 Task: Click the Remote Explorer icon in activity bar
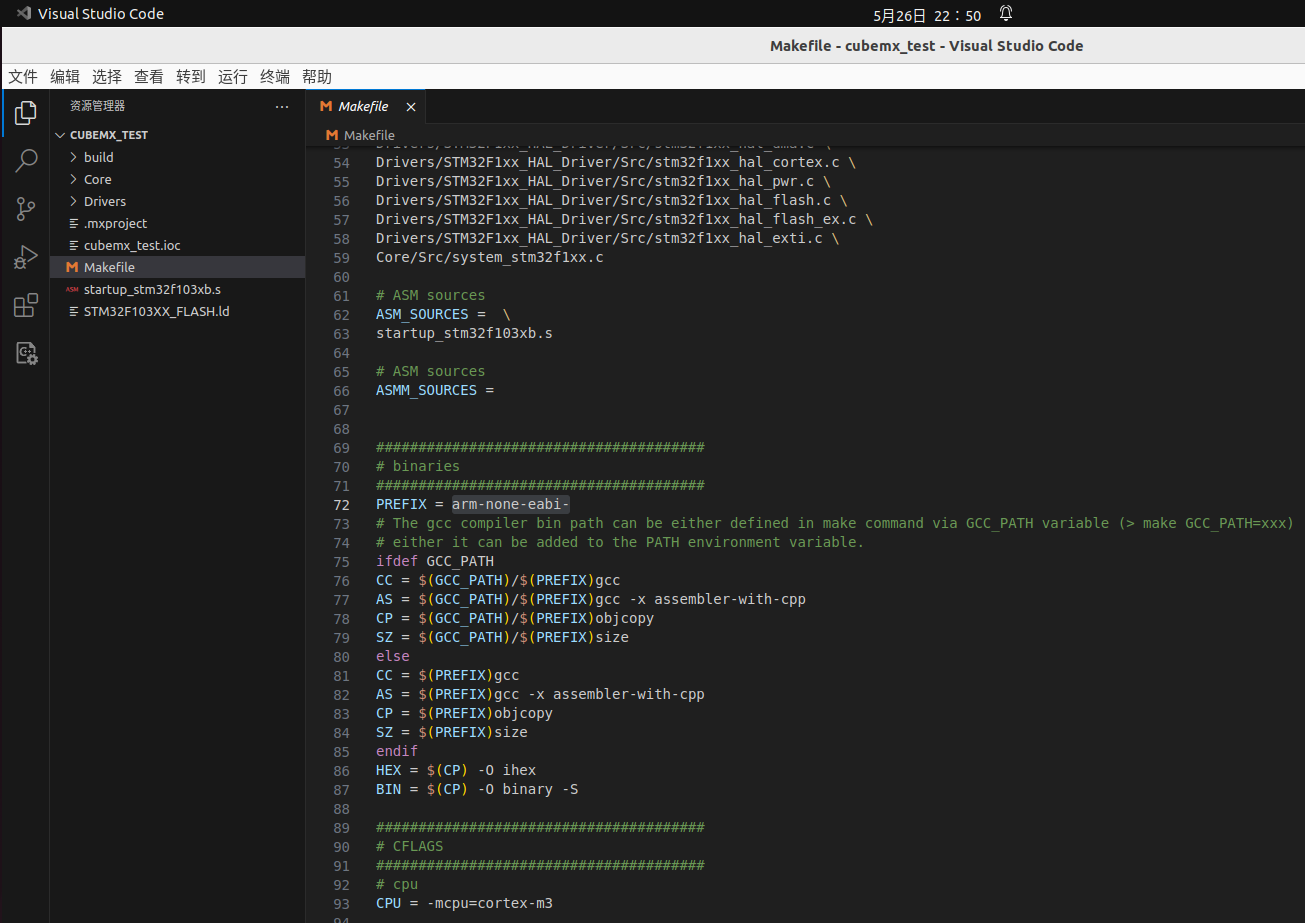pyautogui.click(x=25, y=353)
